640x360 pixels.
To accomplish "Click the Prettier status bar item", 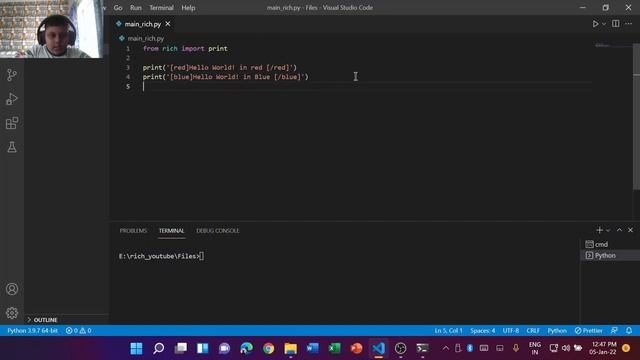I will pyautogui.click(x=589, y=331).
